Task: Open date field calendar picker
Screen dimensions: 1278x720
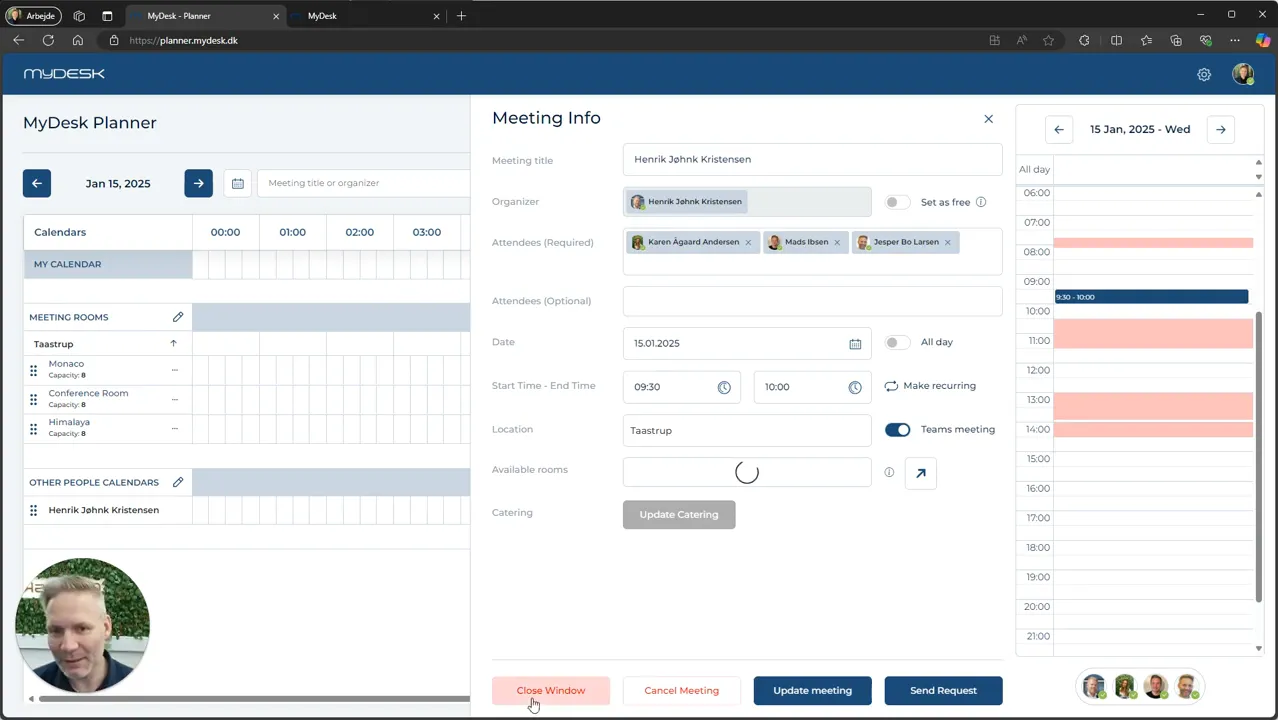Action: pos(855,344)
